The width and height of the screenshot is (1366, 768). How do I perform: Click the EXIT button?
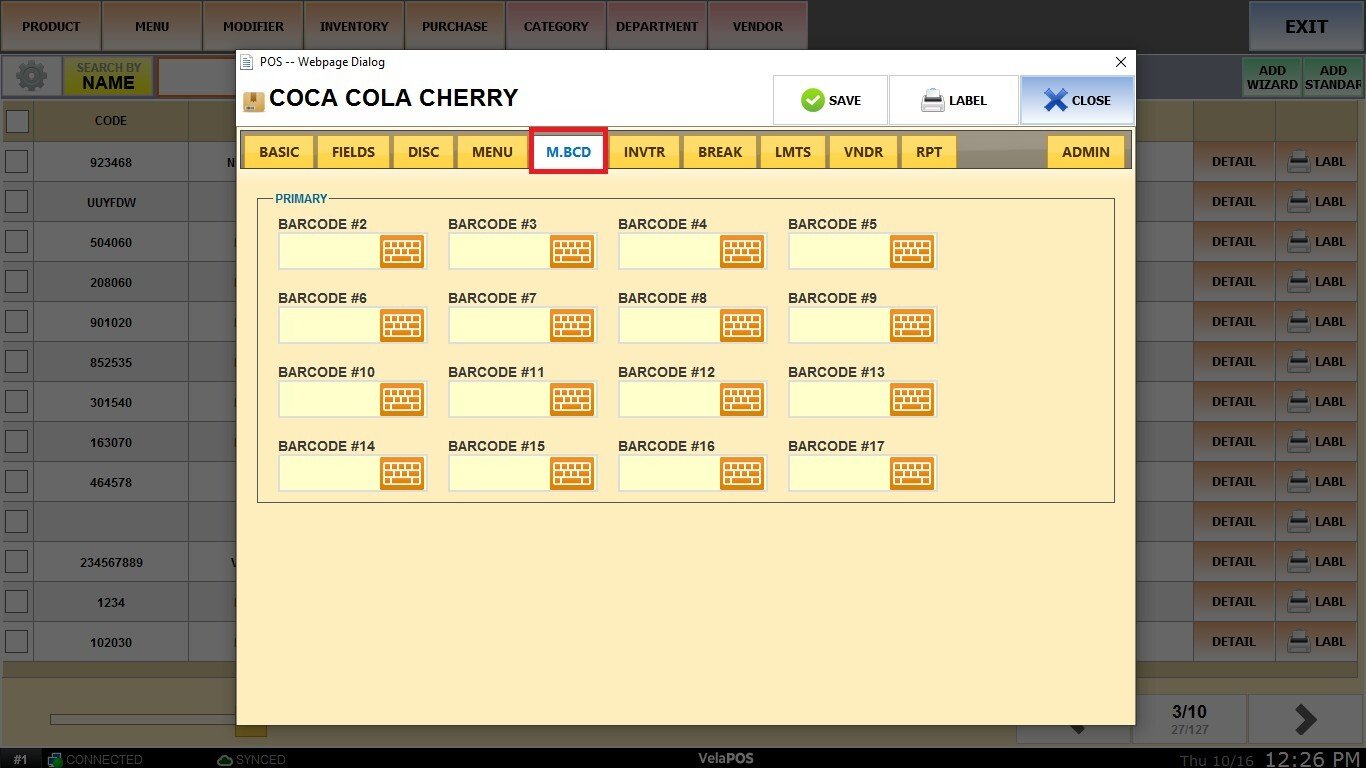point(1306,27)
